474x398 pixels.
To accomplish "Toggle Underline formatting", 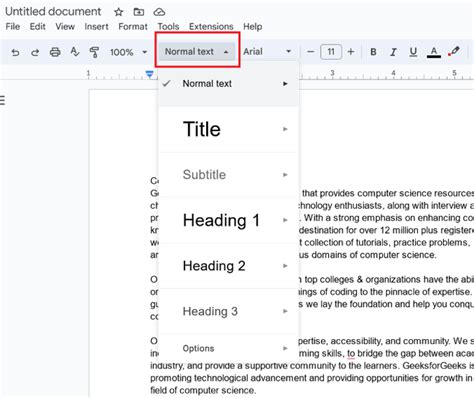I will click(413, 52).
